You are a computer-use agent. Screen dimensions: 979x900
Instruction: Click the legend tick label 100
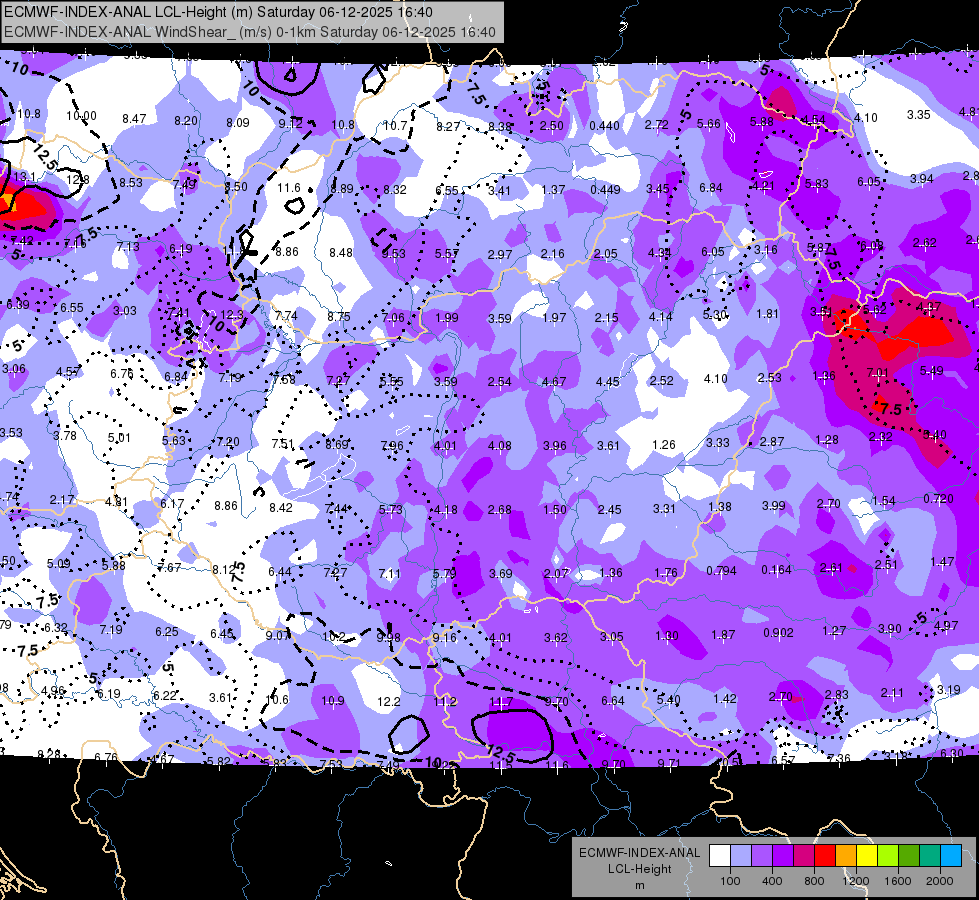(x=730, y=881)
